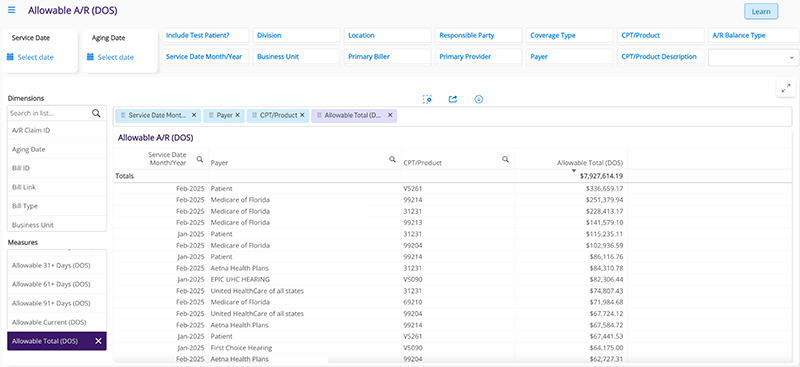Select Aging Date dimension in list
The width and height of the screenshot is (800, 367).
pyautogui.click(x=57, y=150)
